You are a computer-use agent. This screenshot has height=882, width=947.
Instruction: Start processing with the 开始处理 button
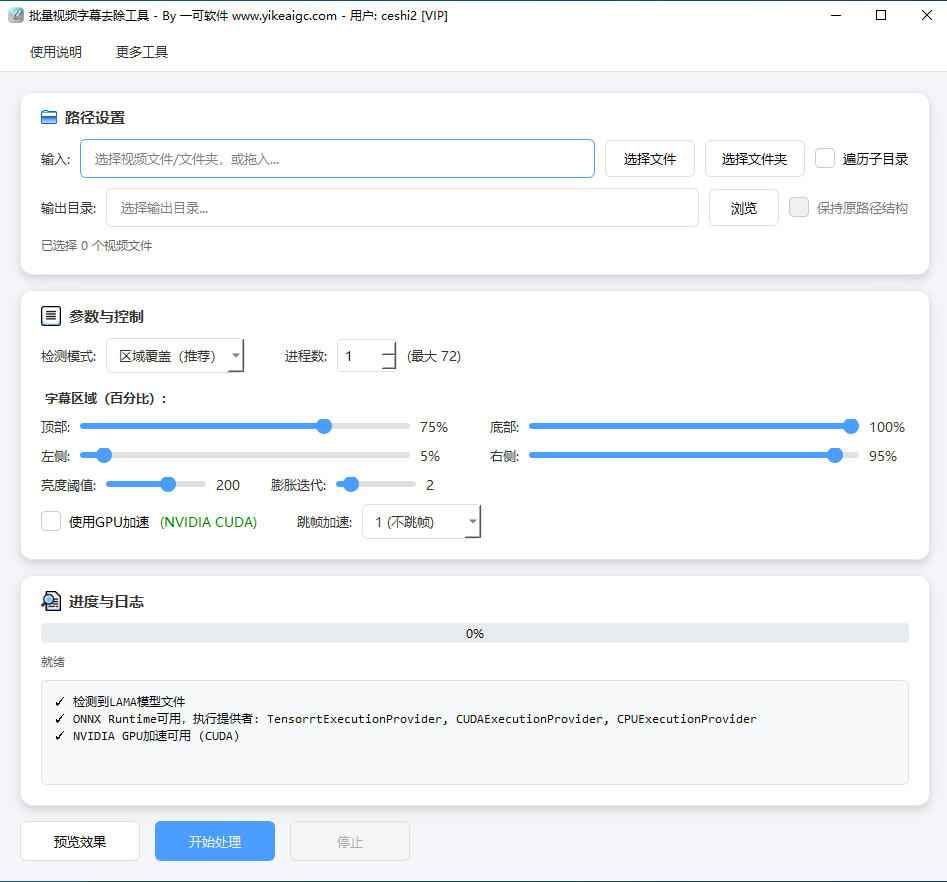pos(214,840)
